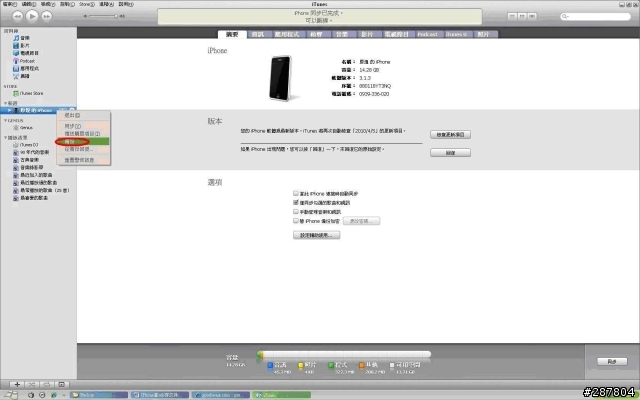This screenshot has width=640, height=400.
Task: Click the plus button to add a playlist
Action: [17, 384]
